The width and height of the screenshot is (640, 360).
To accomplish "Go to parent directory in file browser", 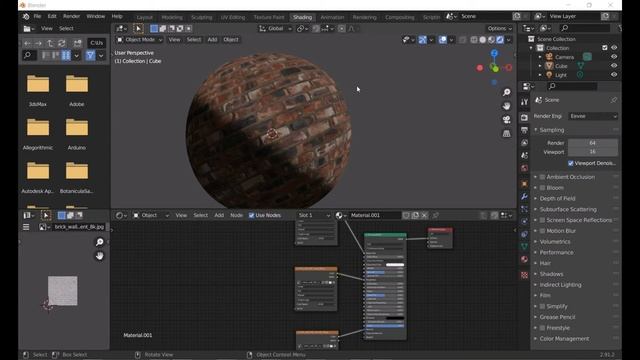I will pyautogui.click(x=50, y=43).
